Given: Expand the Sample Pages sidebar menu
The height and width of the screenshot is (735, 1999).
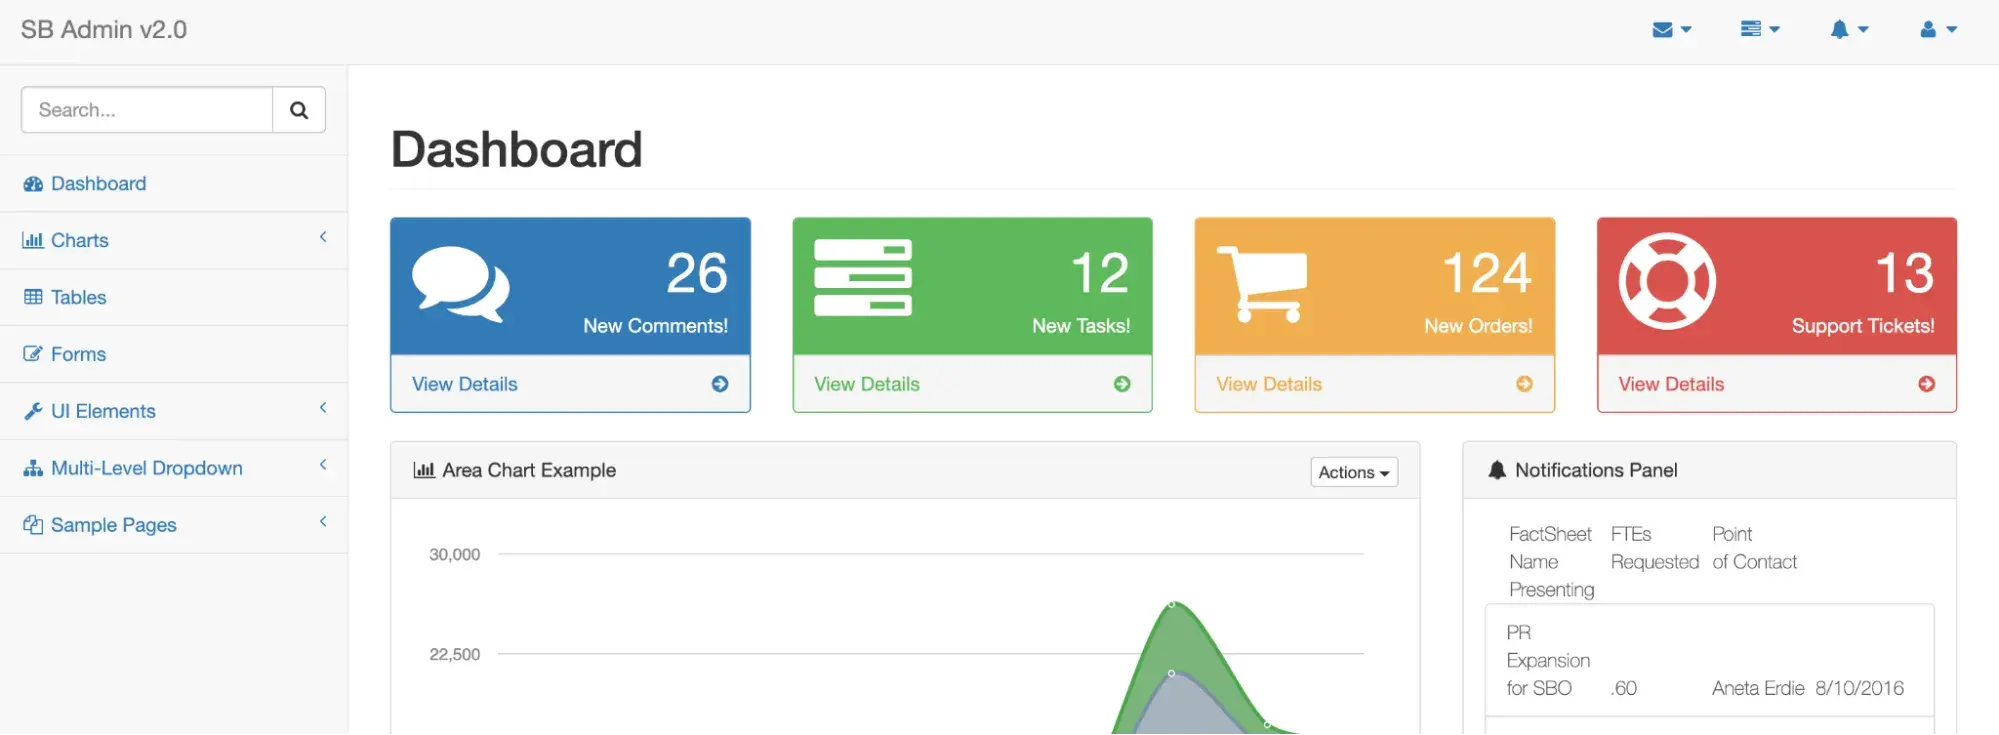Looking at the screenshot, I should click(x=174, y=525).
